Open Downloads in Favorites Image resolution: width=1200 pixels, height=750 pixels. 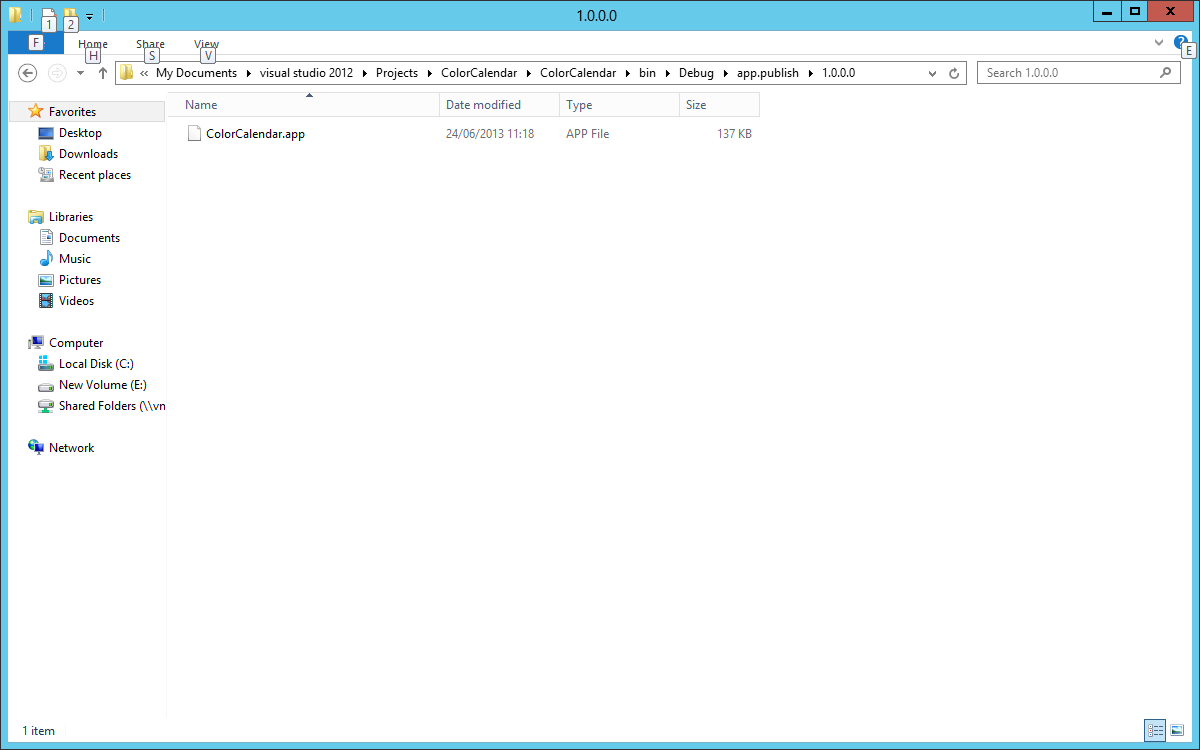pyautogui.click(x=88, y=154)
